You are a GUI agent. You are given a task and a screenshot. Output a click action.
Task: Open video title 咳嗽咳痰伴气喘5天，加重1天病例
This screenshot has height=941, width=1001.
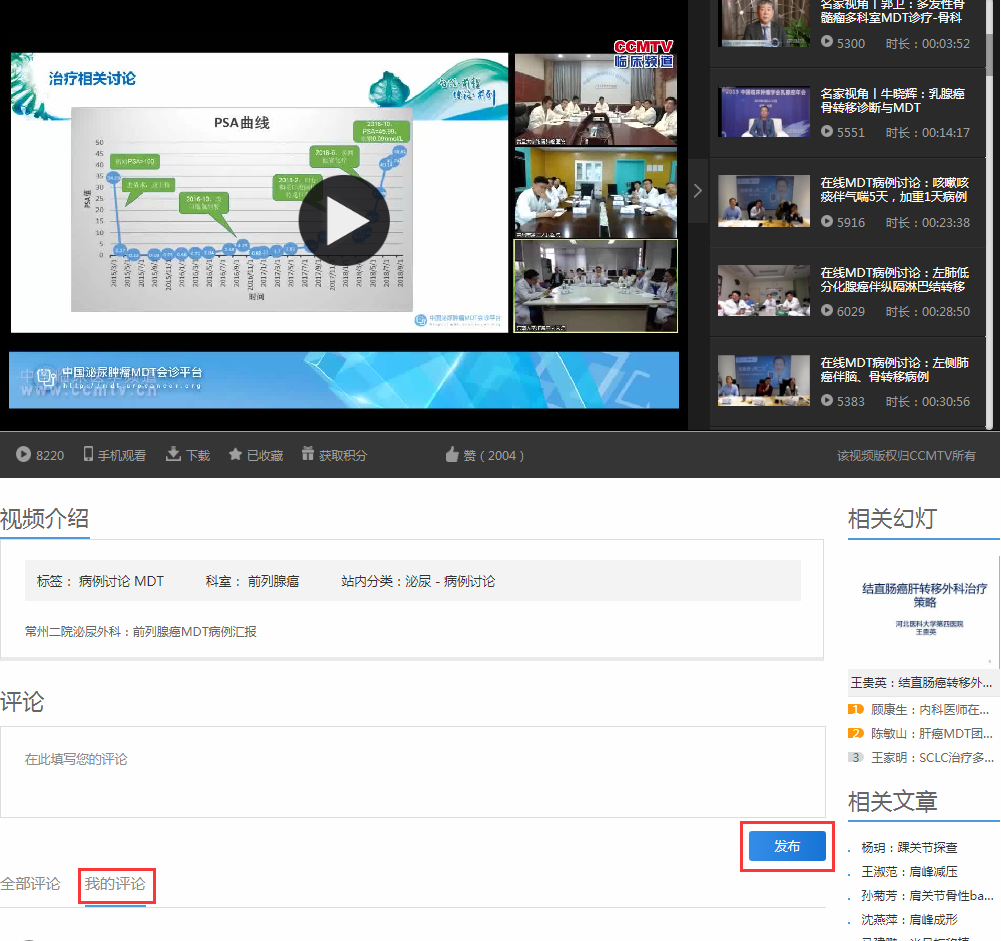[894, 190]
